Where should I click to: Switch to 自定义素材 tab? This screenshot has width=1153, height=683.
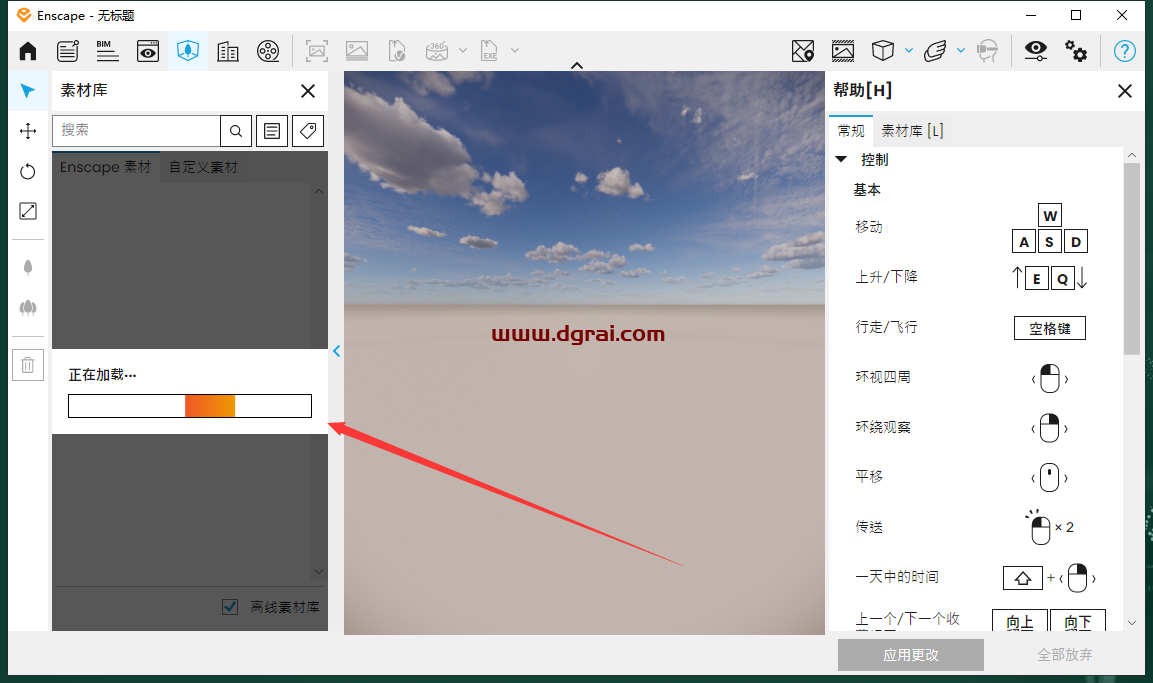coord(204,167)
